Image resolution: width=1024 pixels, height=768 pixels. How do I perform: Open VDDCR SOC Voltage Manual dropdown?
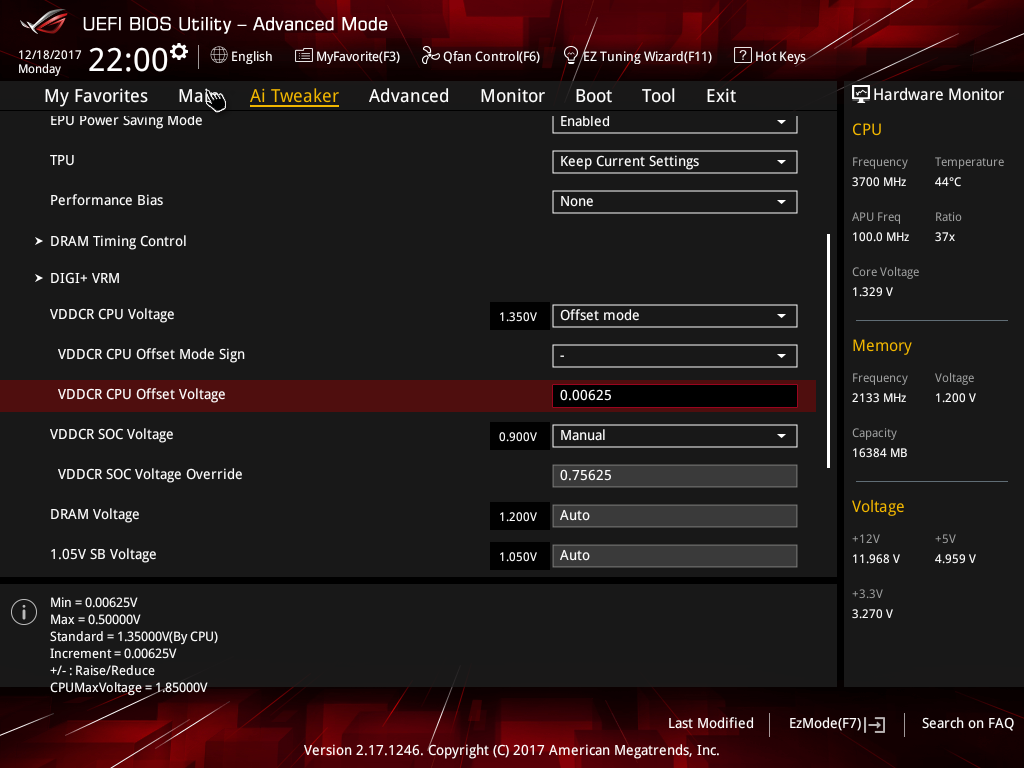[675, 436]
